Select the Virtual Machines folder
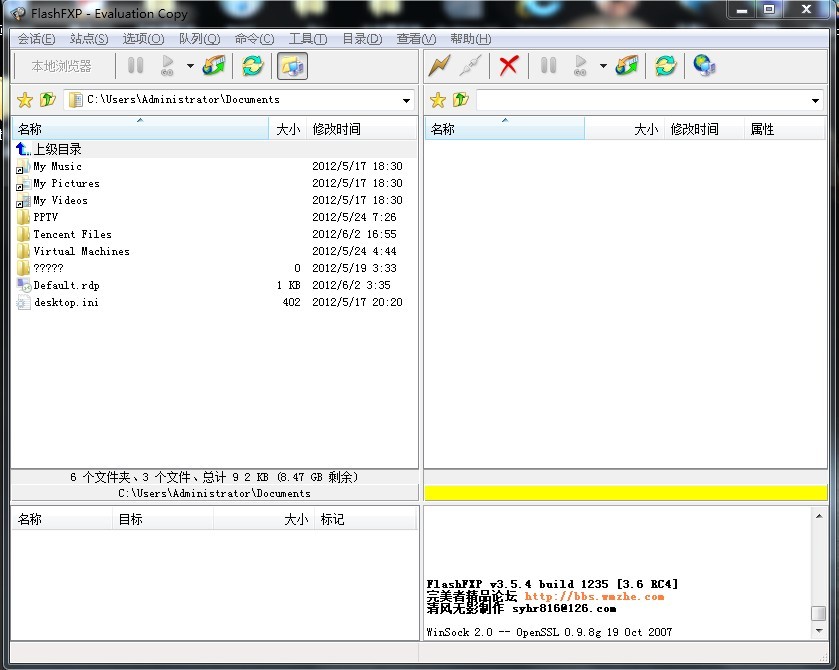Screen dimensions: 839x670 point(81,251)
